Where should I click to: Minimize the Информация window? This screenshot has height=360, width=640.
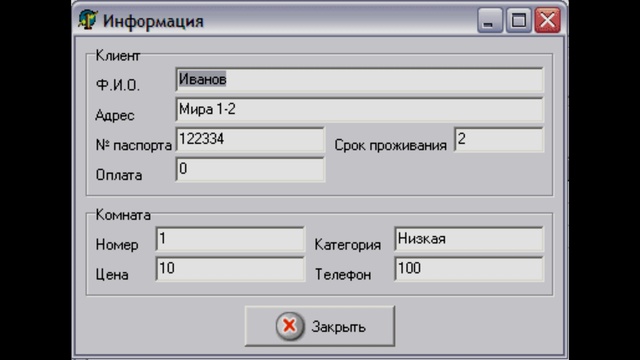point(489,20)
